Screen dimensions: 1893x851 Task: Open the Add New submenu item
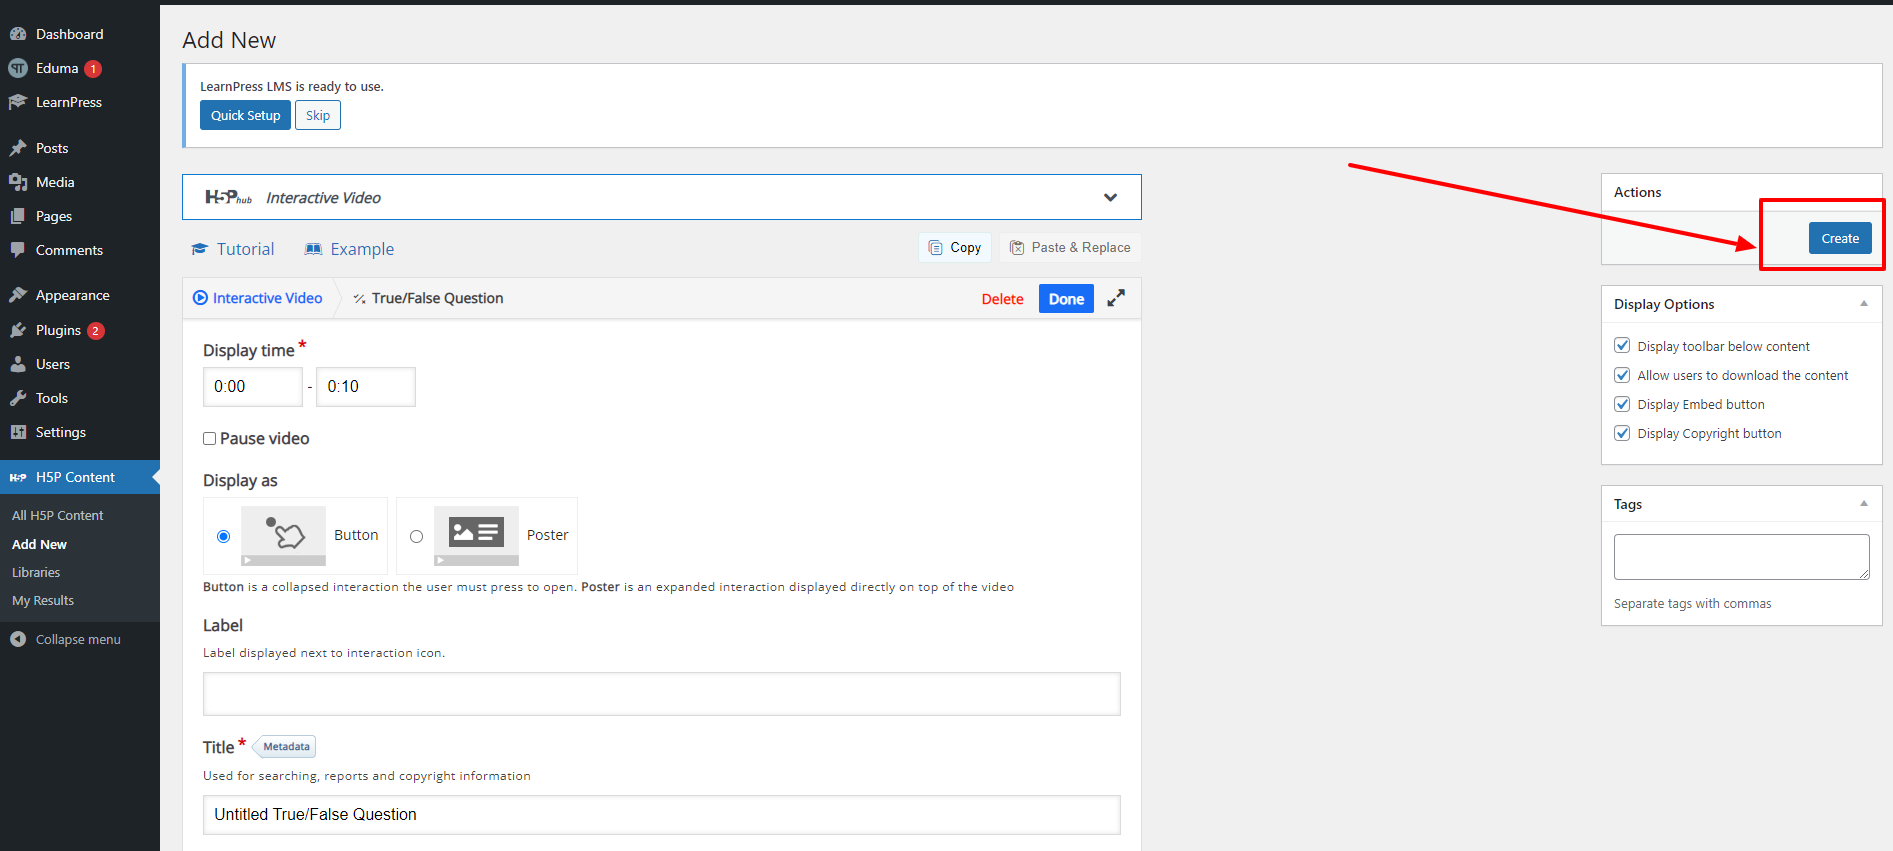coord(39,545)
